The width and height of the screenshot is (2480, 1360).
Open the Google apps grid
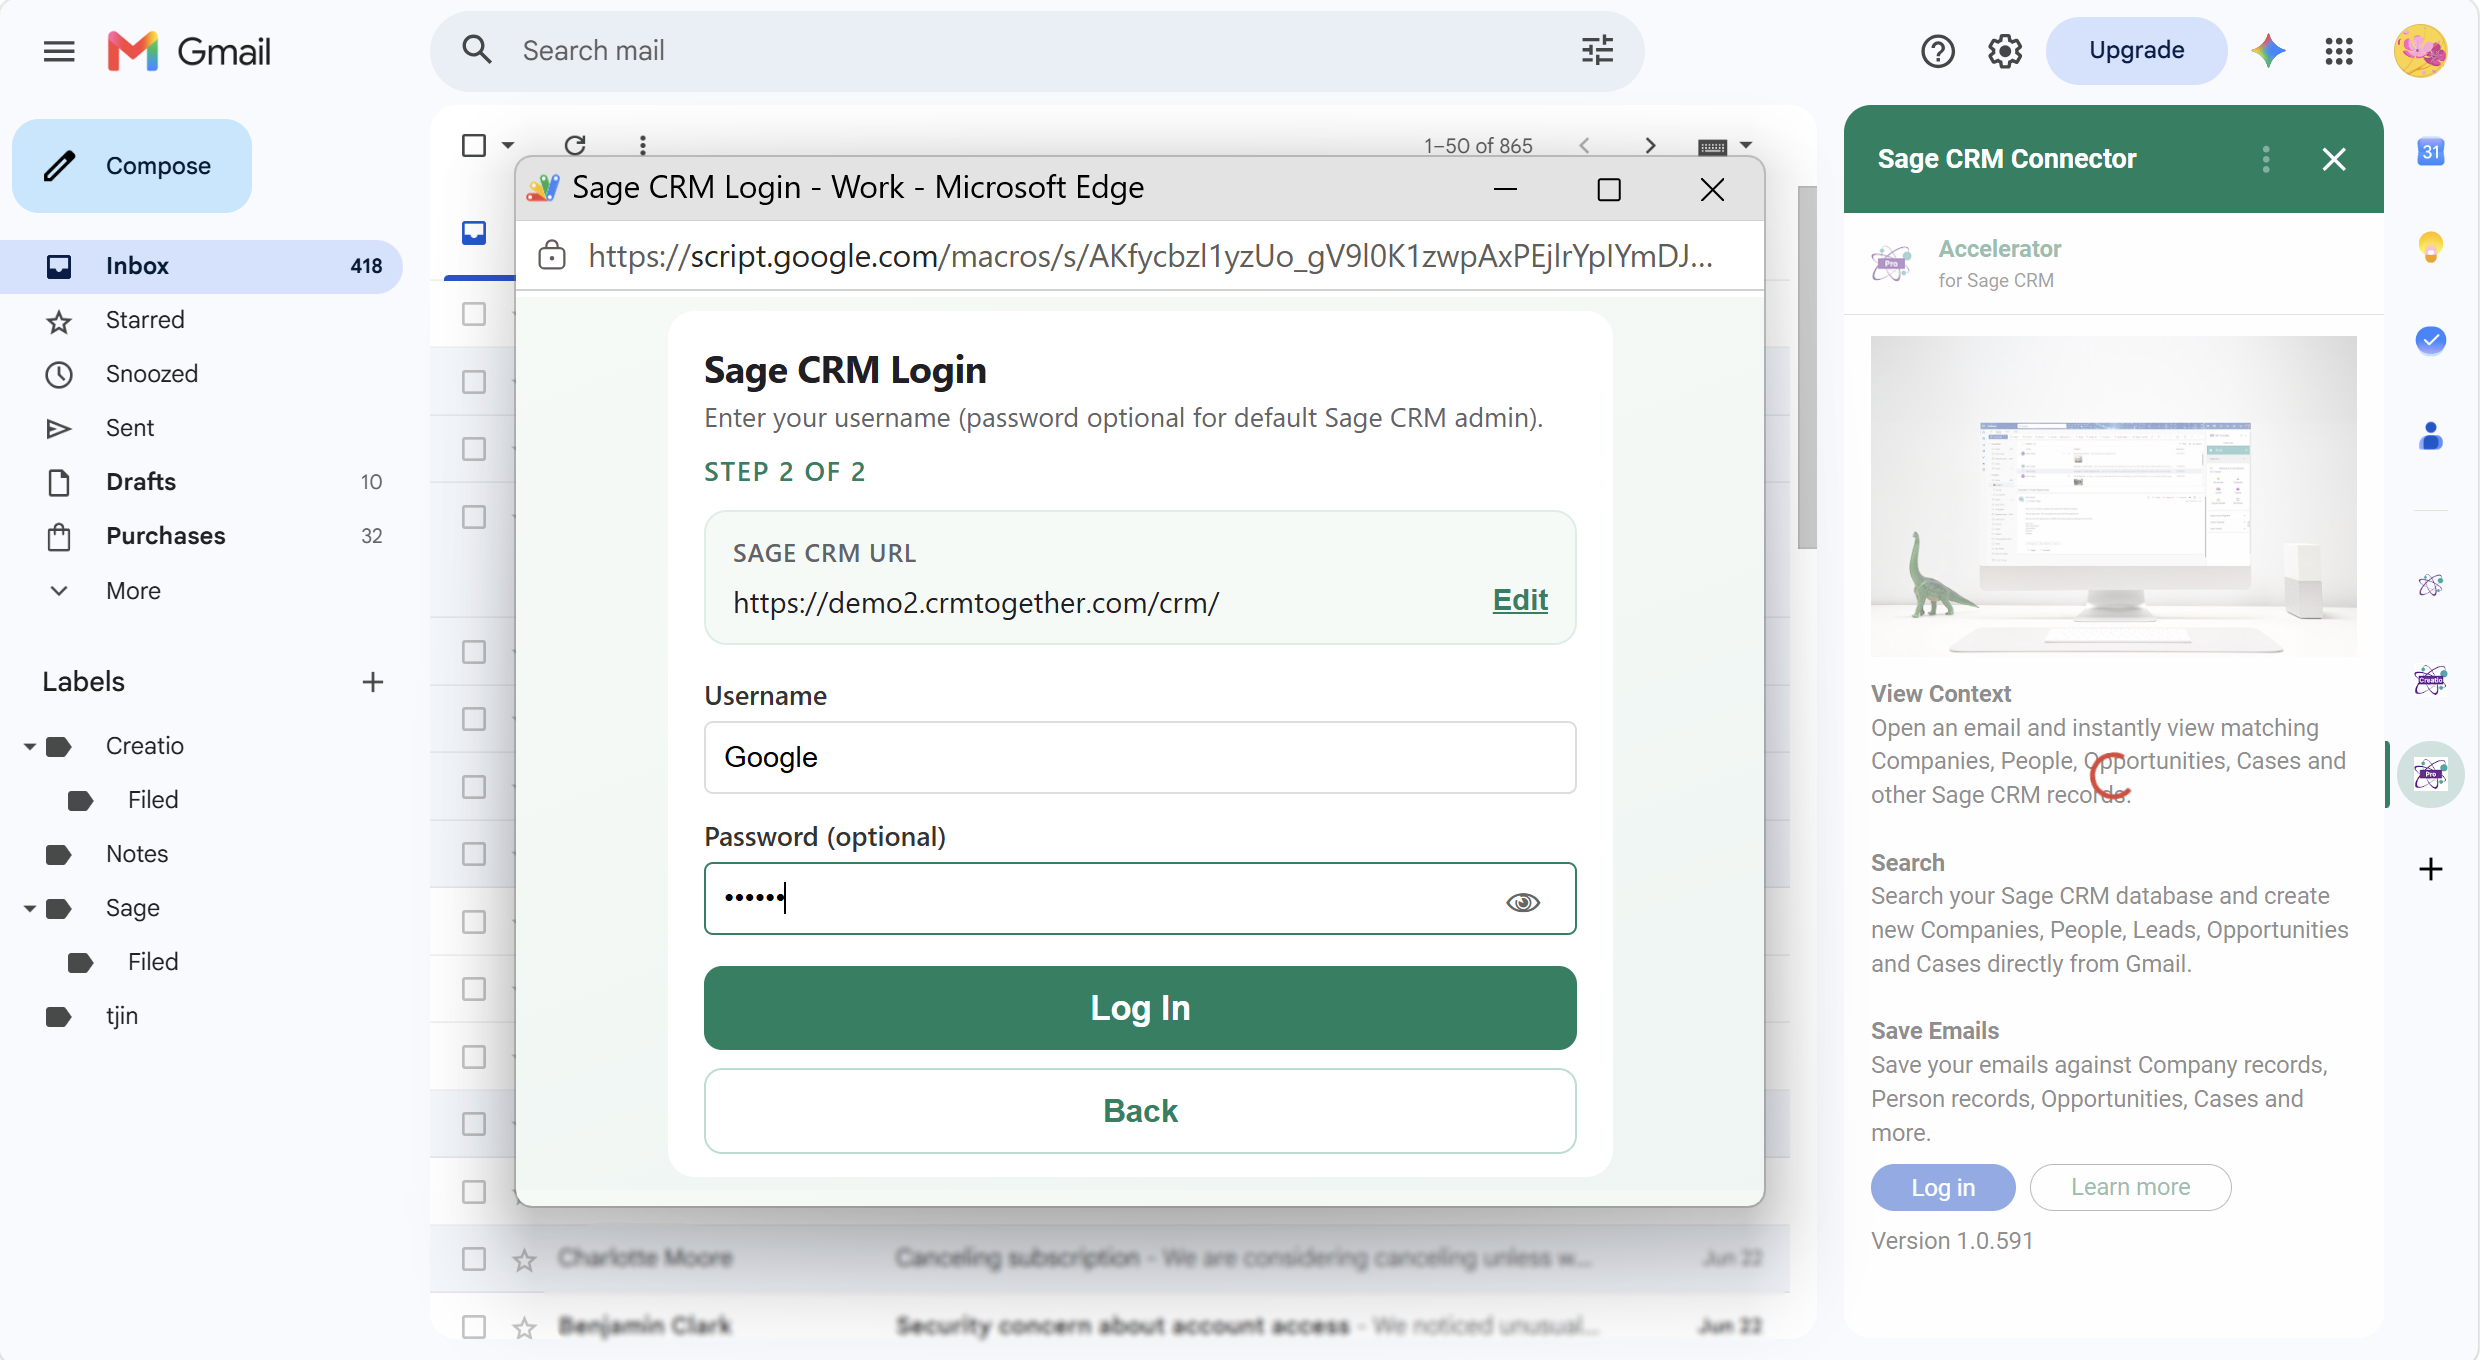tap(2339, 51)
